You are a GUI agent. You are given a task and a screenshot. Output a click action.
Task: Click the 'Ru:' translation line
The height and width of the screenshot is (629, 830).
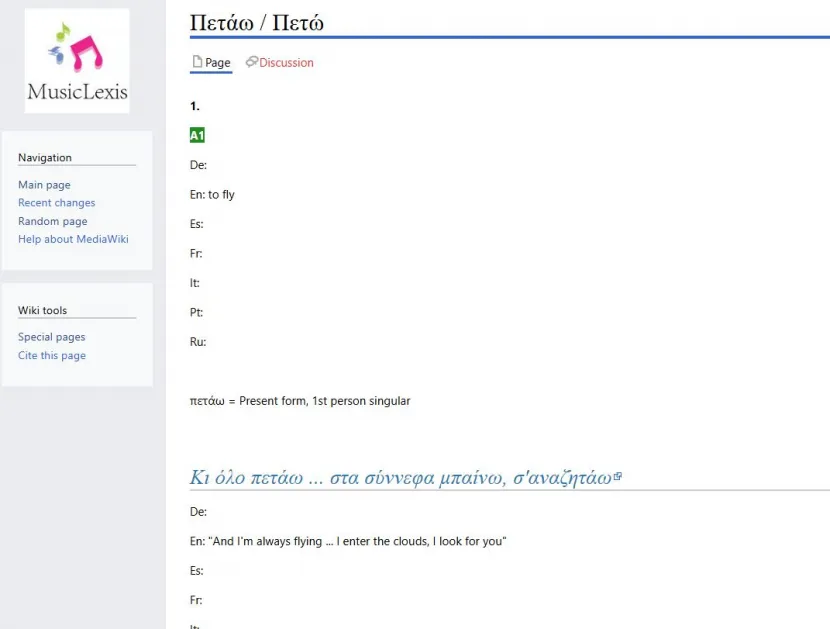[198, 342]
